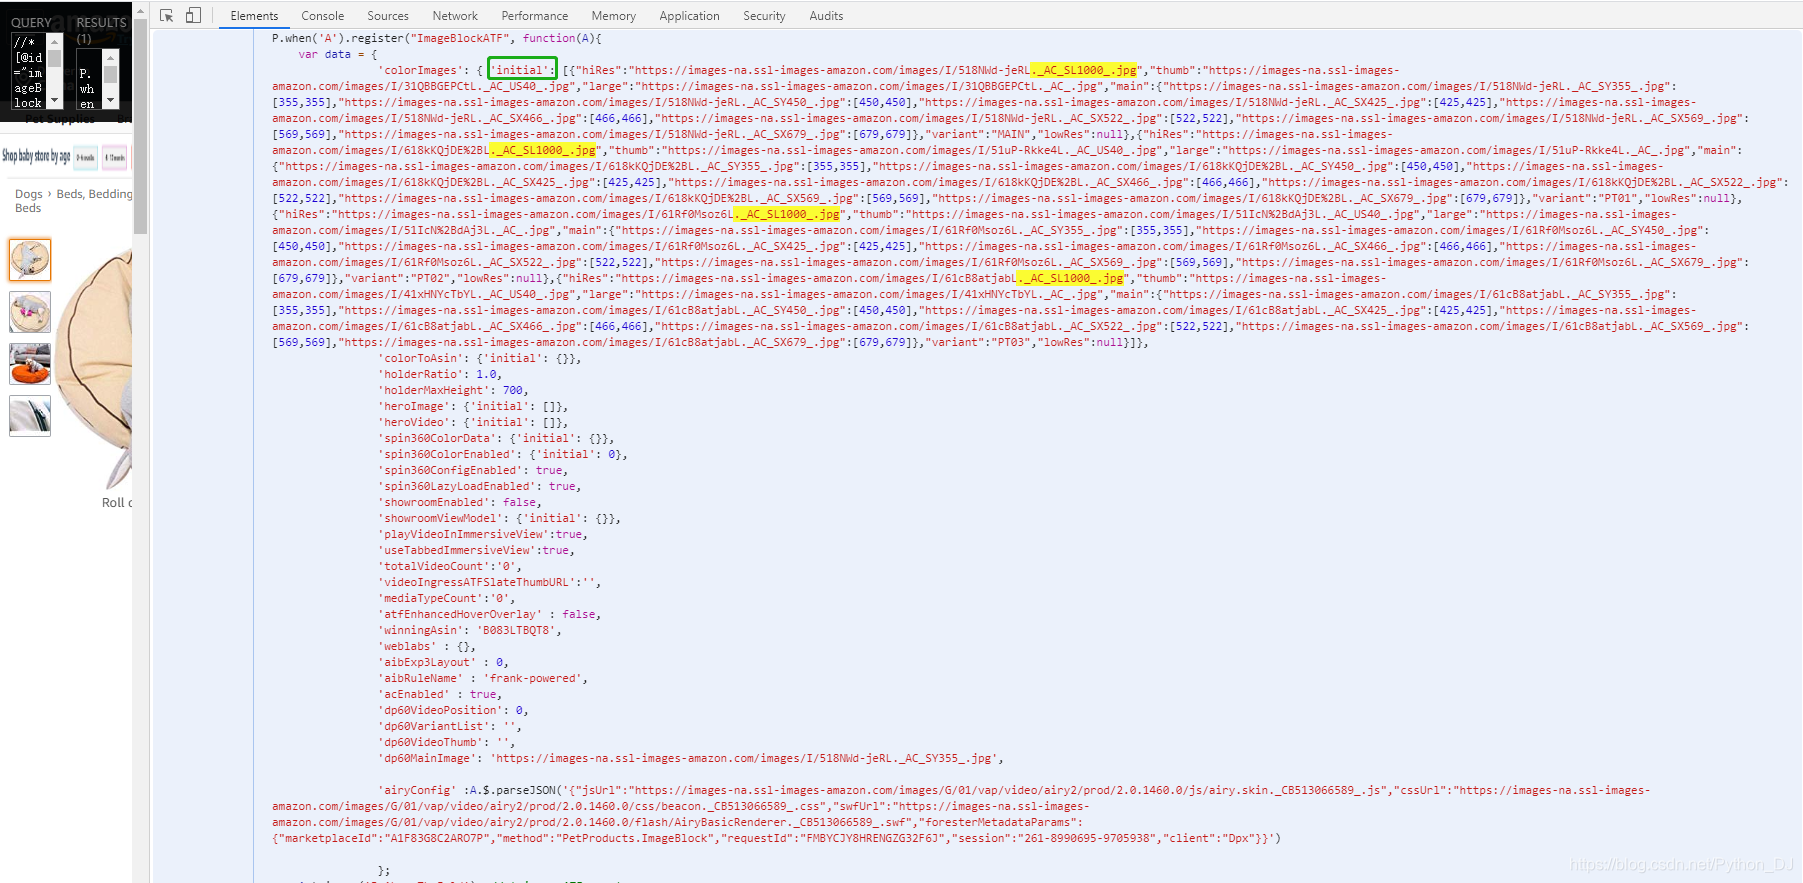Click the 'heroImage' code line
The height and width of the screenshot is (883, 1803).
coord(473,406)
